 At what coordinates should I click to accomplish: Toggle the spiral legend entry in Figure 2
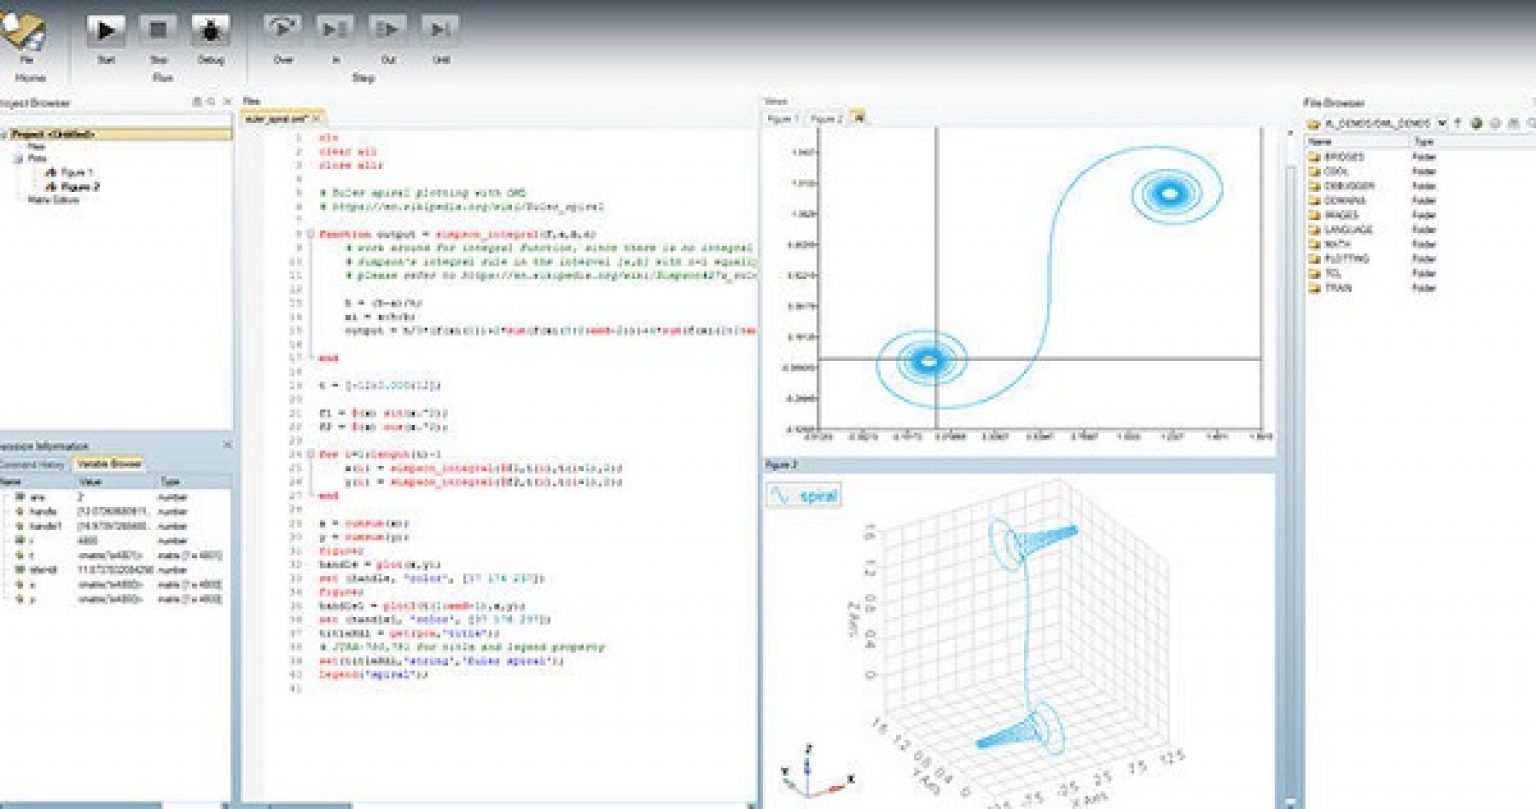[818, 493]
